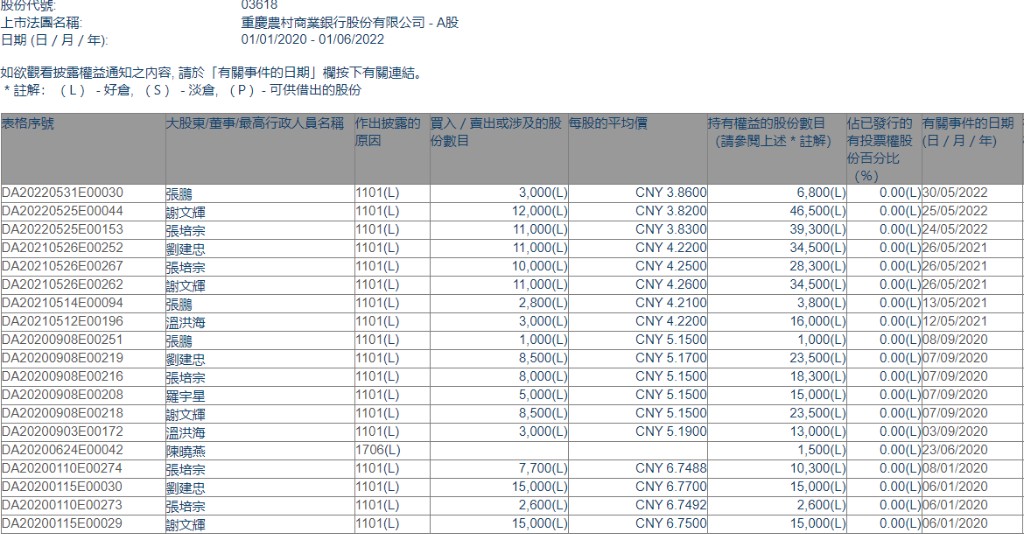The height and width of the screenshot is (534, 1024).
Task: Click name 劉建忠 in row DA20210526E00252
Action: [x=185, y=248]
